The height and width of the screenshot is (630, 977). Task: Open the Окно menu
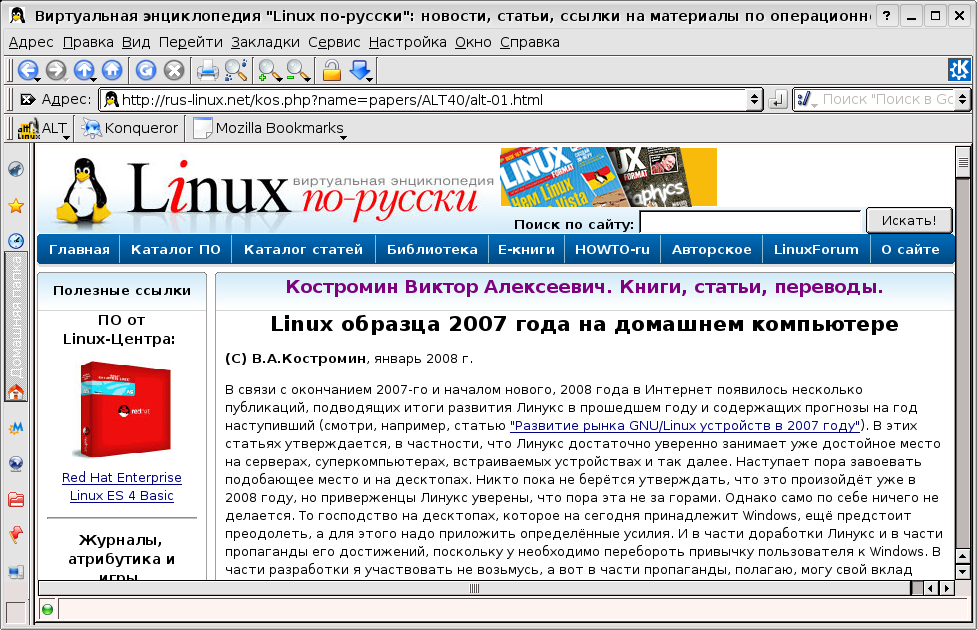point(473,42)
